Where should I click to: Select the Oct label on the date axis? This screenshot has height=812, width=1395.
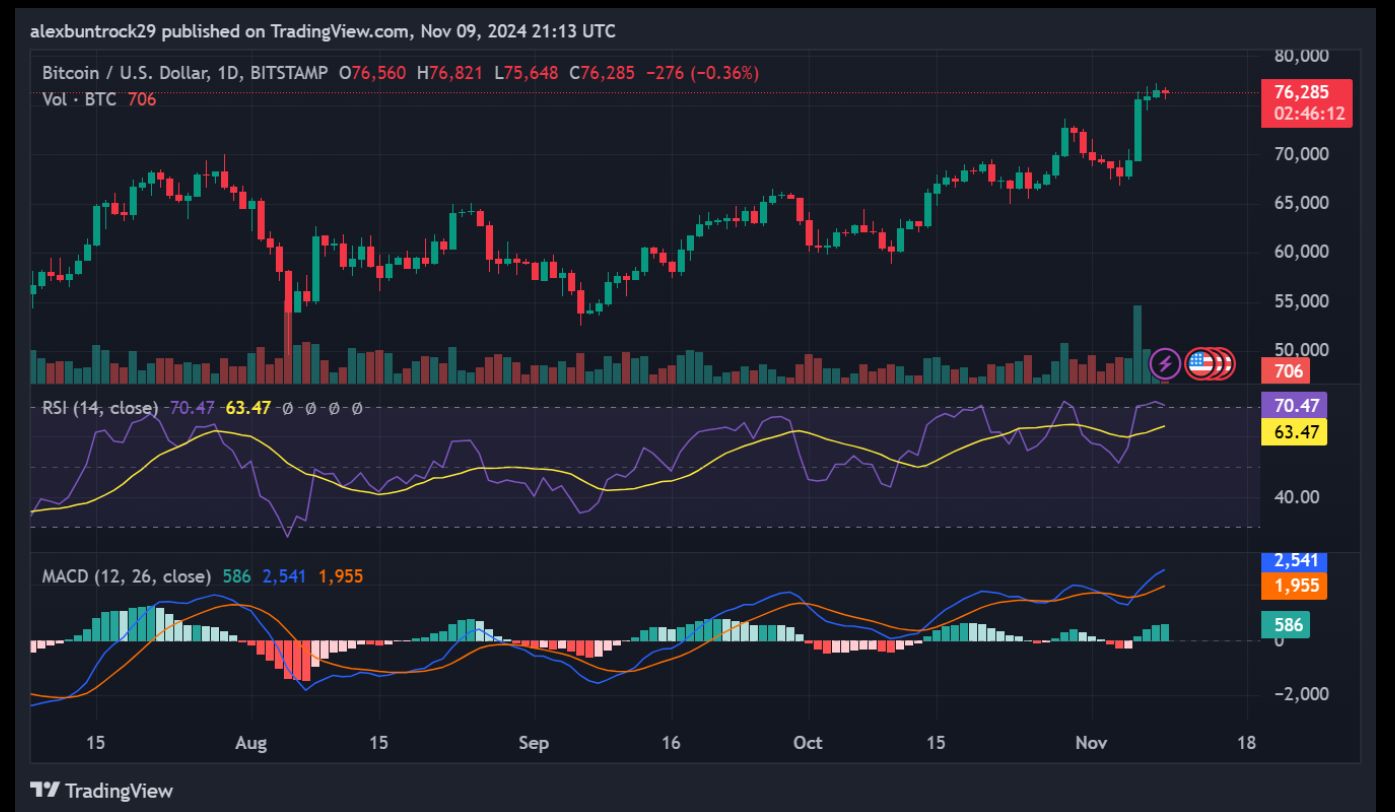[x=807, y=743]
